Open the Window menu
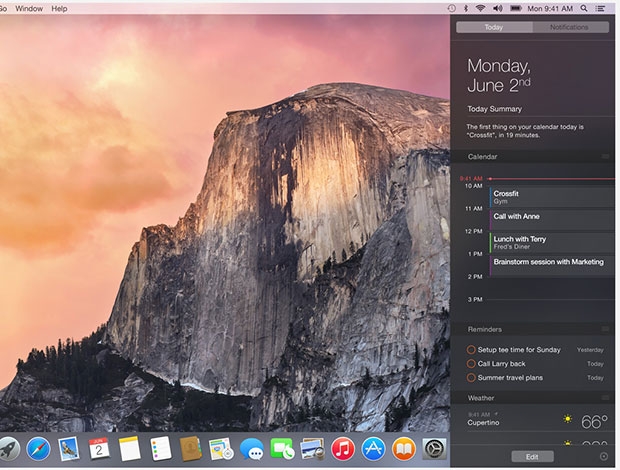This screenshot has height=470, width=620. 30,8
